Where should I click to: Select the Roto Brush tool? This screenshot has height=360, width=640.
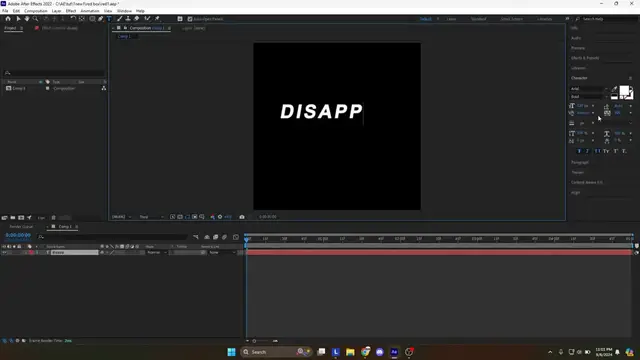click(x=147, y=19)
